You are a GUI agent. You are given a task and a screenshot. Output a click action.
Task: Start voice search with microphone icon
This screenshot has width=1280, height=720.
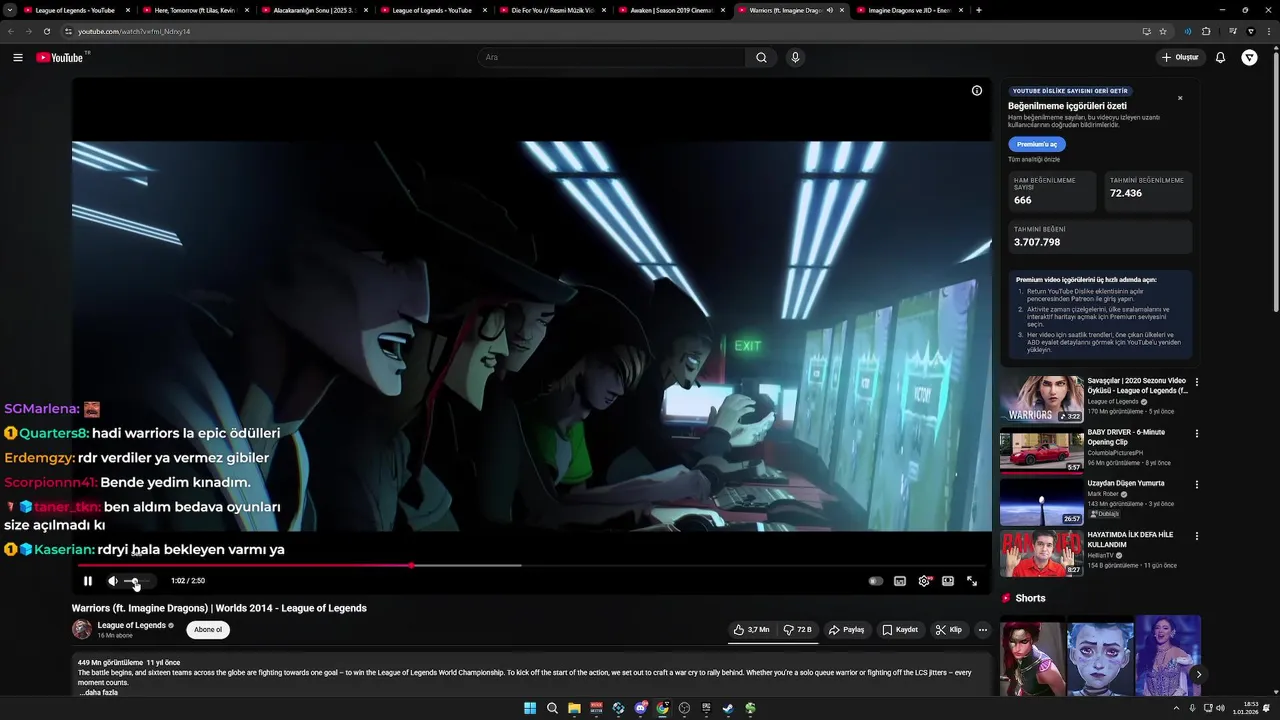[x=795, y=58]
